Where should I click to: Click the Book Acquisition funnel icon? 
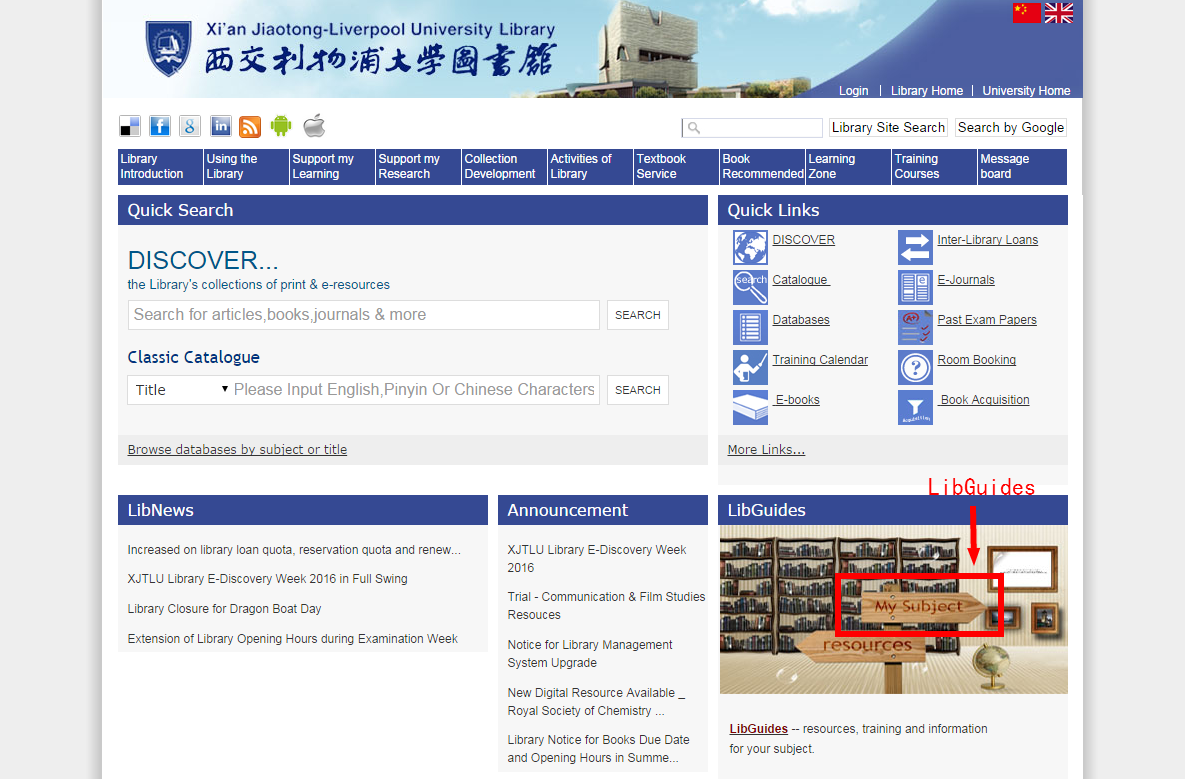(x=915, y=407)
